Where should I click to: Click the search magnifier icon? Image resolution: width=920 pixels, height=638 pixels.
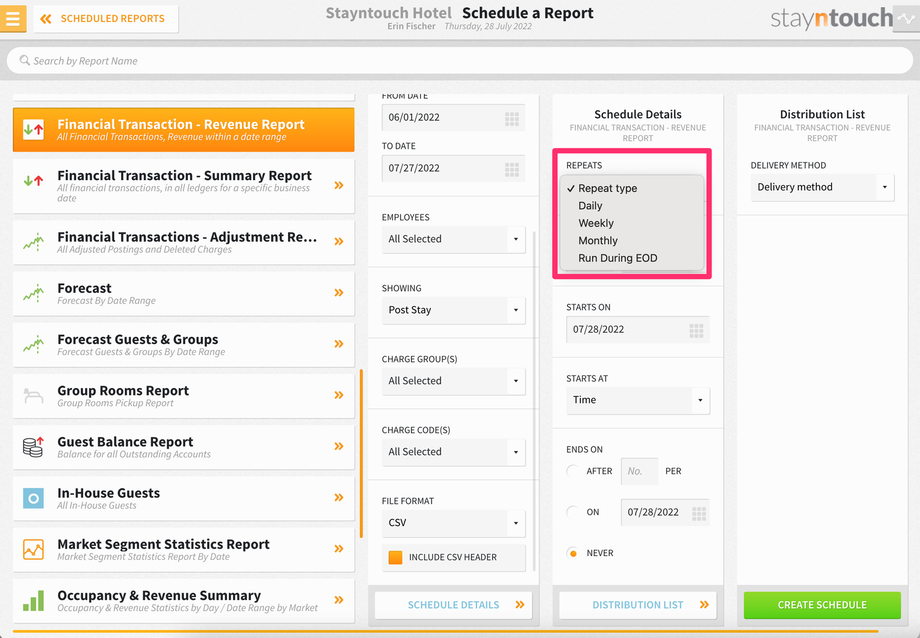point(25,60)
